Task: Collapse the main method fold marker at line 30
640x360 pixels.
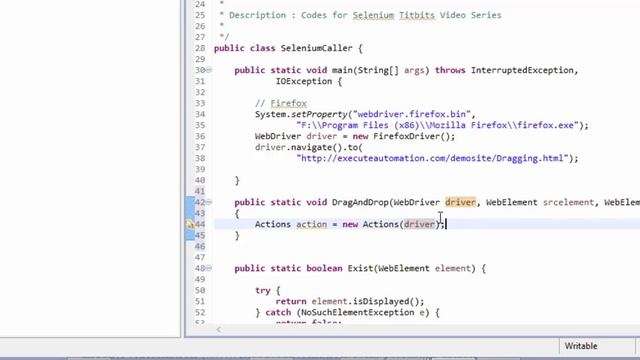Action: tap(209, 70)
